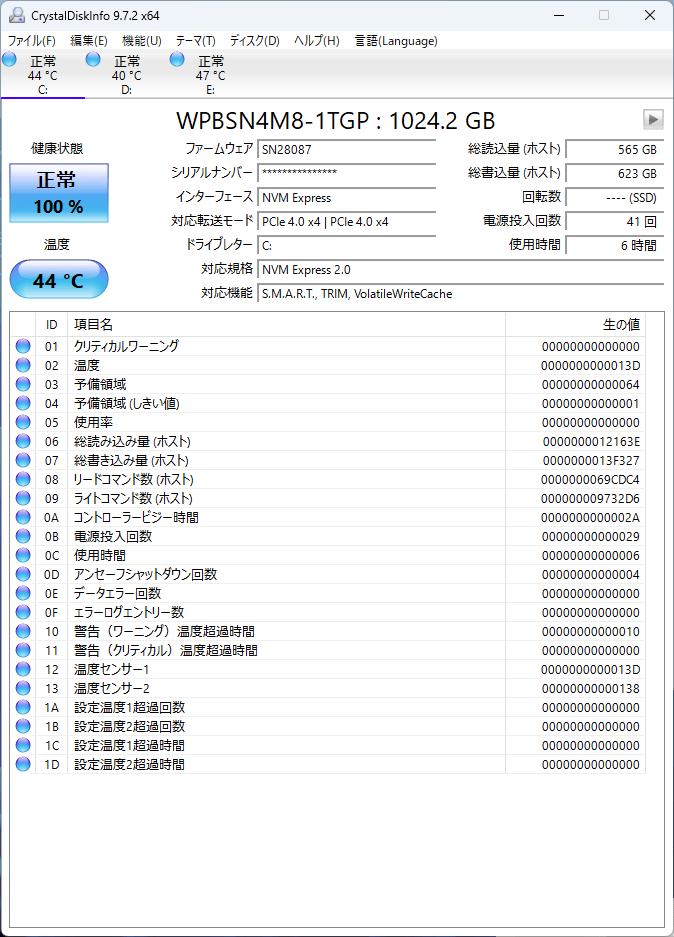The image size is (674, 937).
Task: Click status orb for クリティカルワーニング row
Action: point(23,346)
